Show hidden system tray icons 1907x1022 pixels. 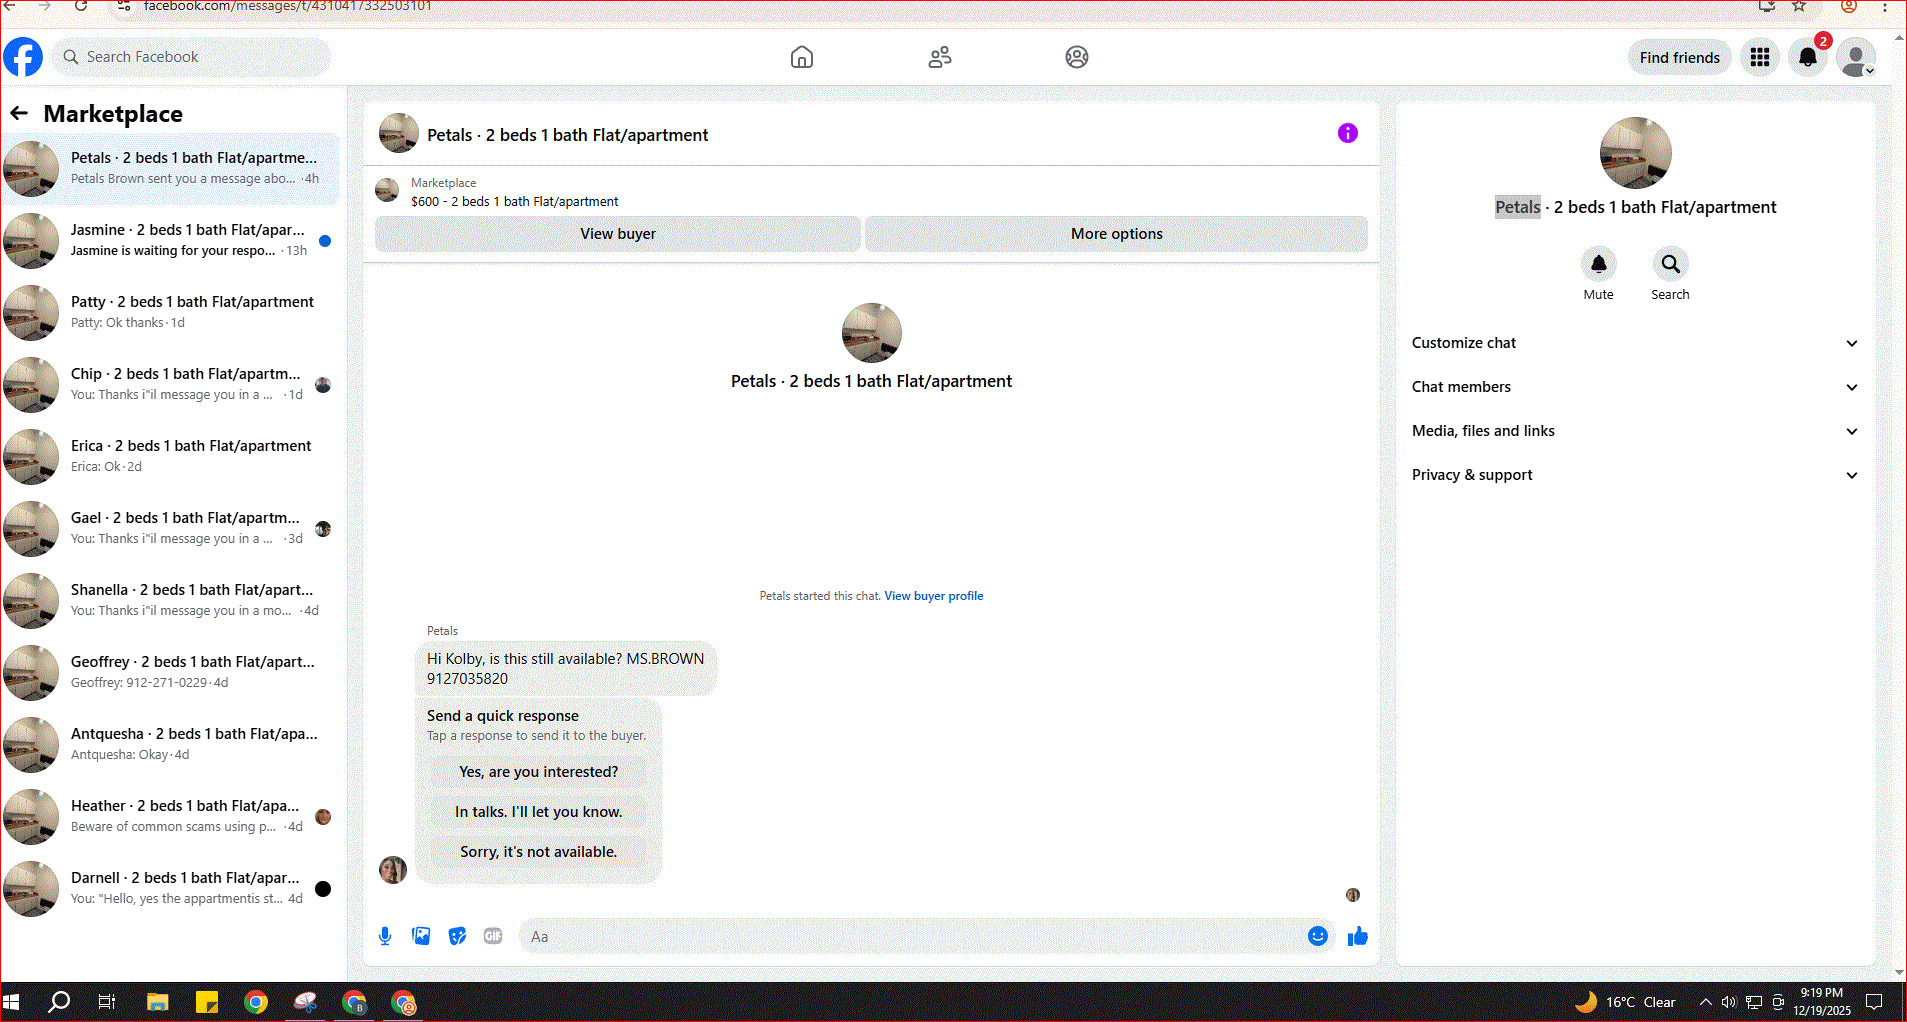(1705, 1002)
